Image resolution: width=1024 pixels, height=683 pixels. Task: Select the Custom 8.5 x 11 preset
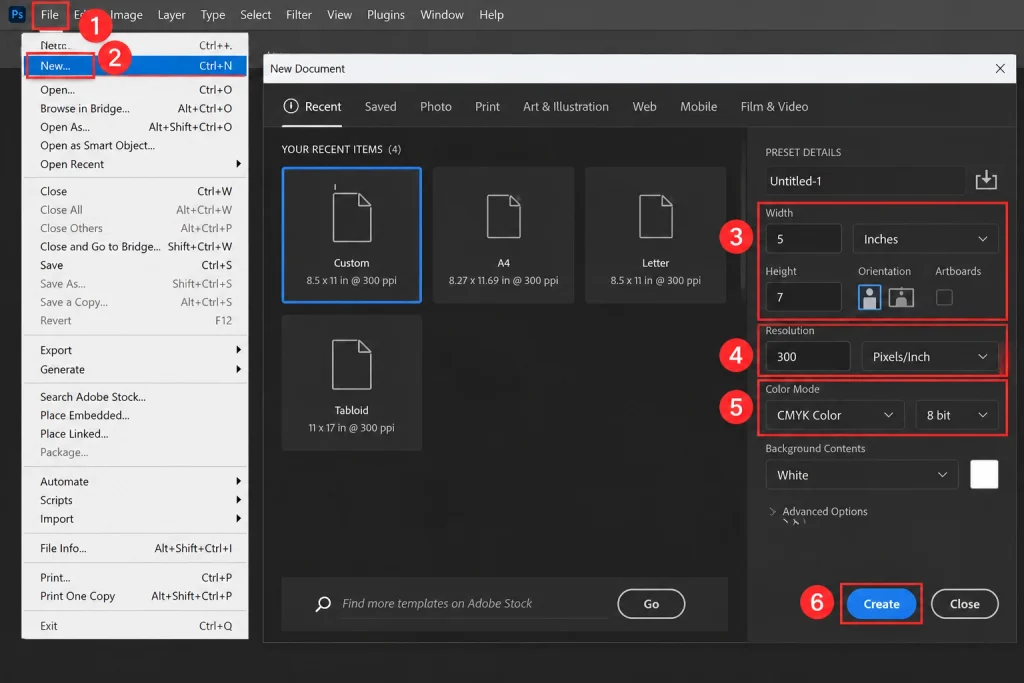351,235
